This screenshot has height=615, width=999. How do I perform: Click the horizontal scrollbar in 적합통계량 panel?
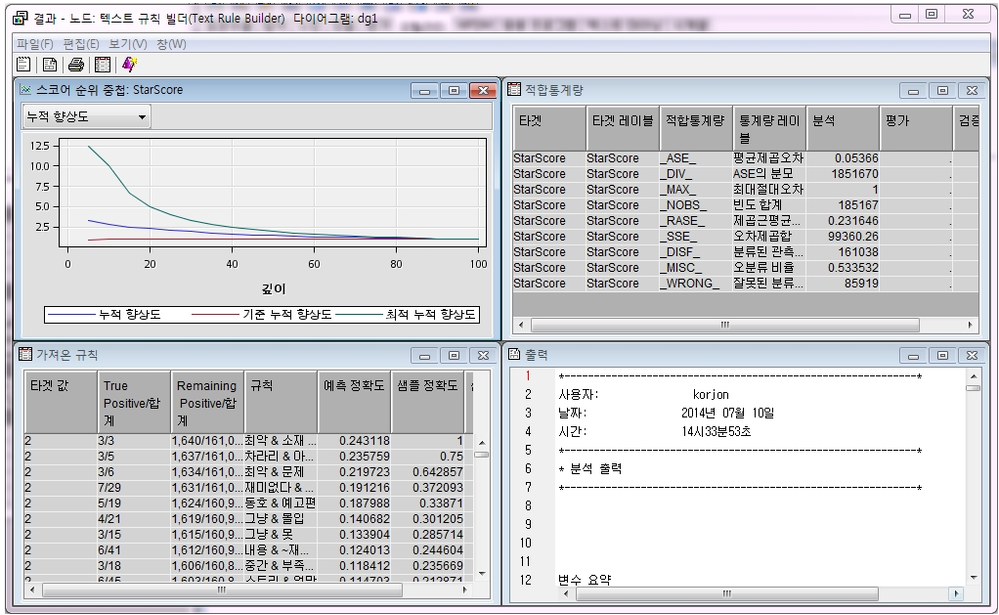pos(725,325)
